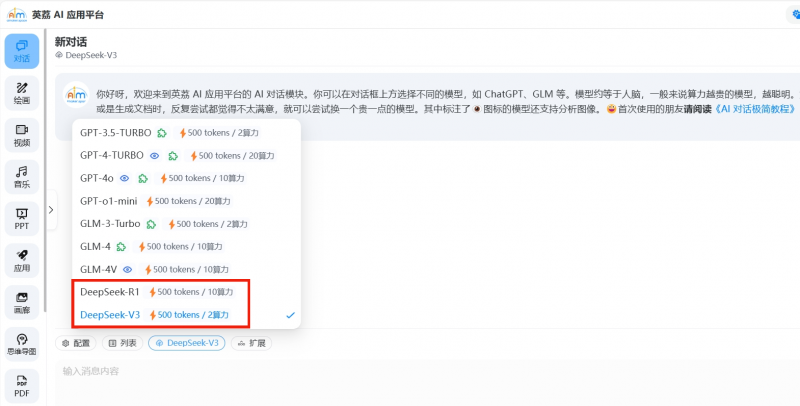The height and width of the screenshot is (406, 800).
Task: Click the 输入消息内容 message input field
Action: [428, 383]
